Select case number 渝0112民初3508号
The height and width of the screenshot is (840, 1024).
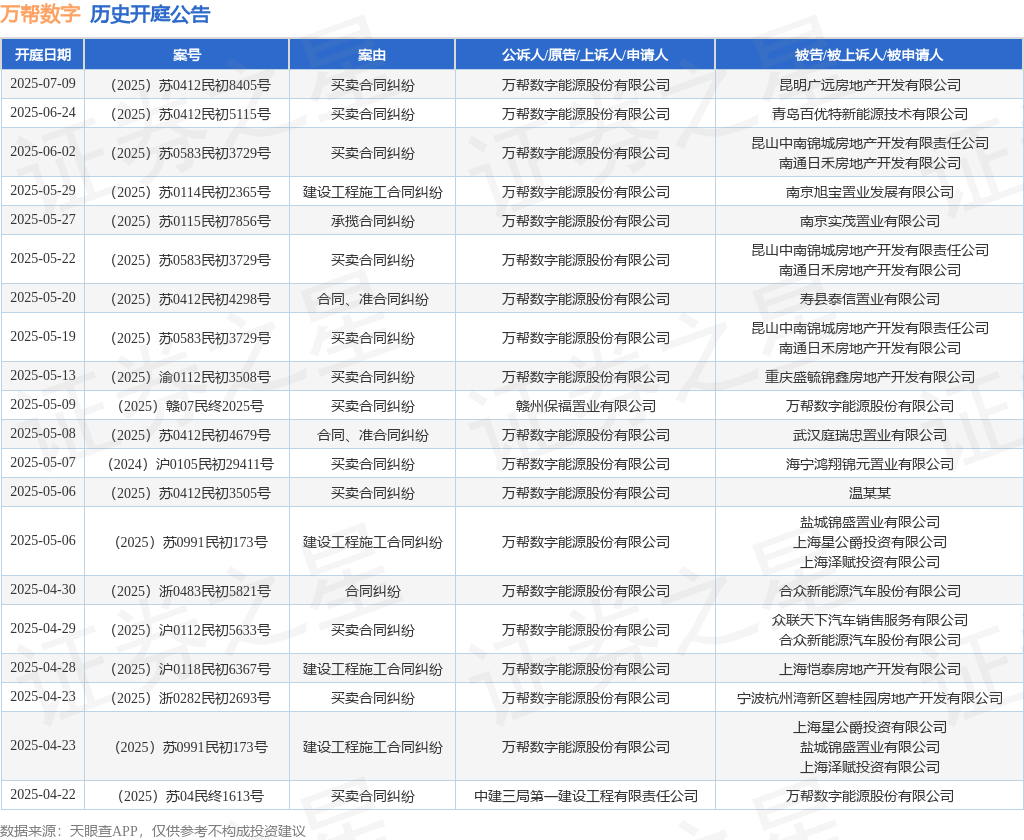tap(191, 377)
